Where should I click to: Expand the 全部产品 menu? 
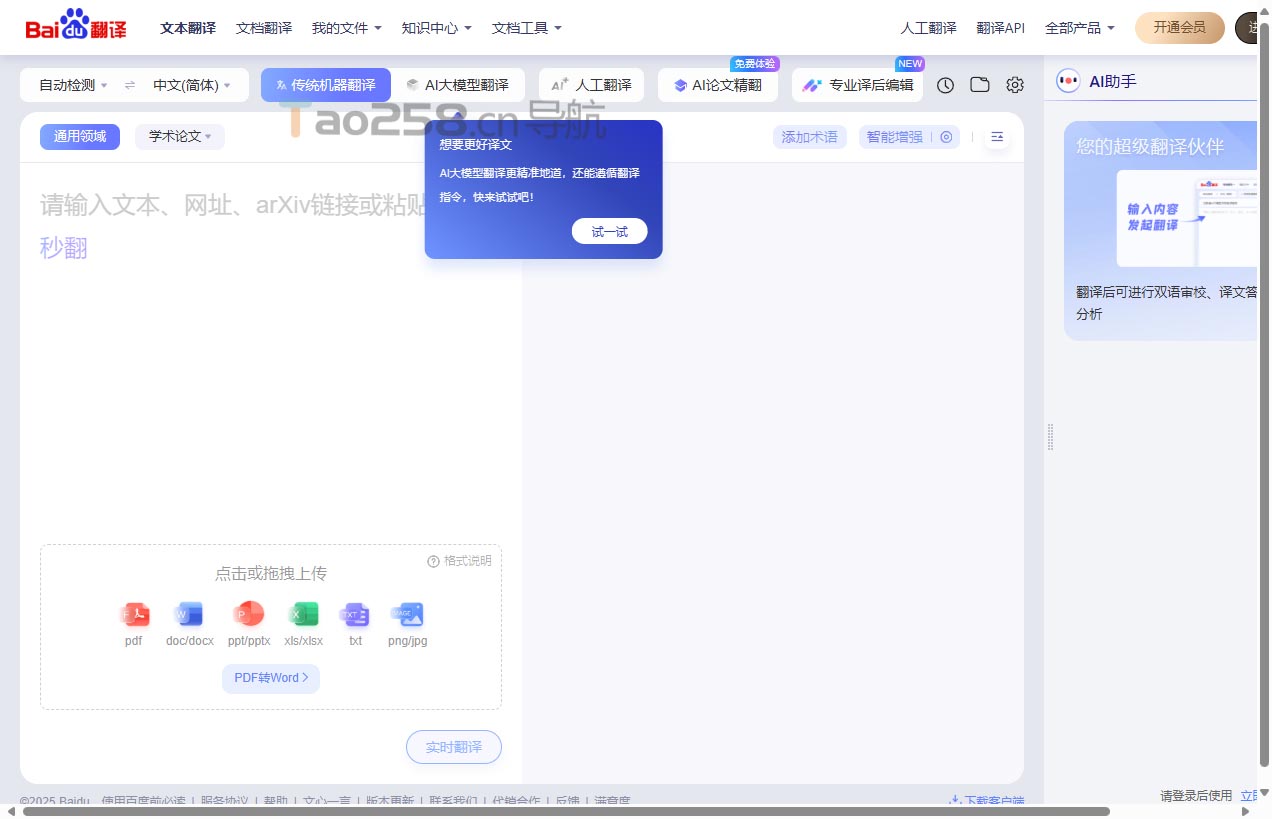[x=1080, y=28]
